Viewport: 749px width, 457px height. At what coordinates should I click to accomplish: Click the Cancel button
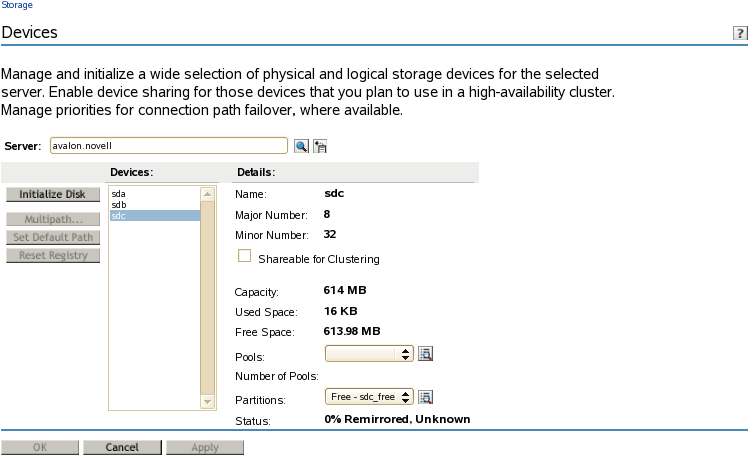click(122, 448)
